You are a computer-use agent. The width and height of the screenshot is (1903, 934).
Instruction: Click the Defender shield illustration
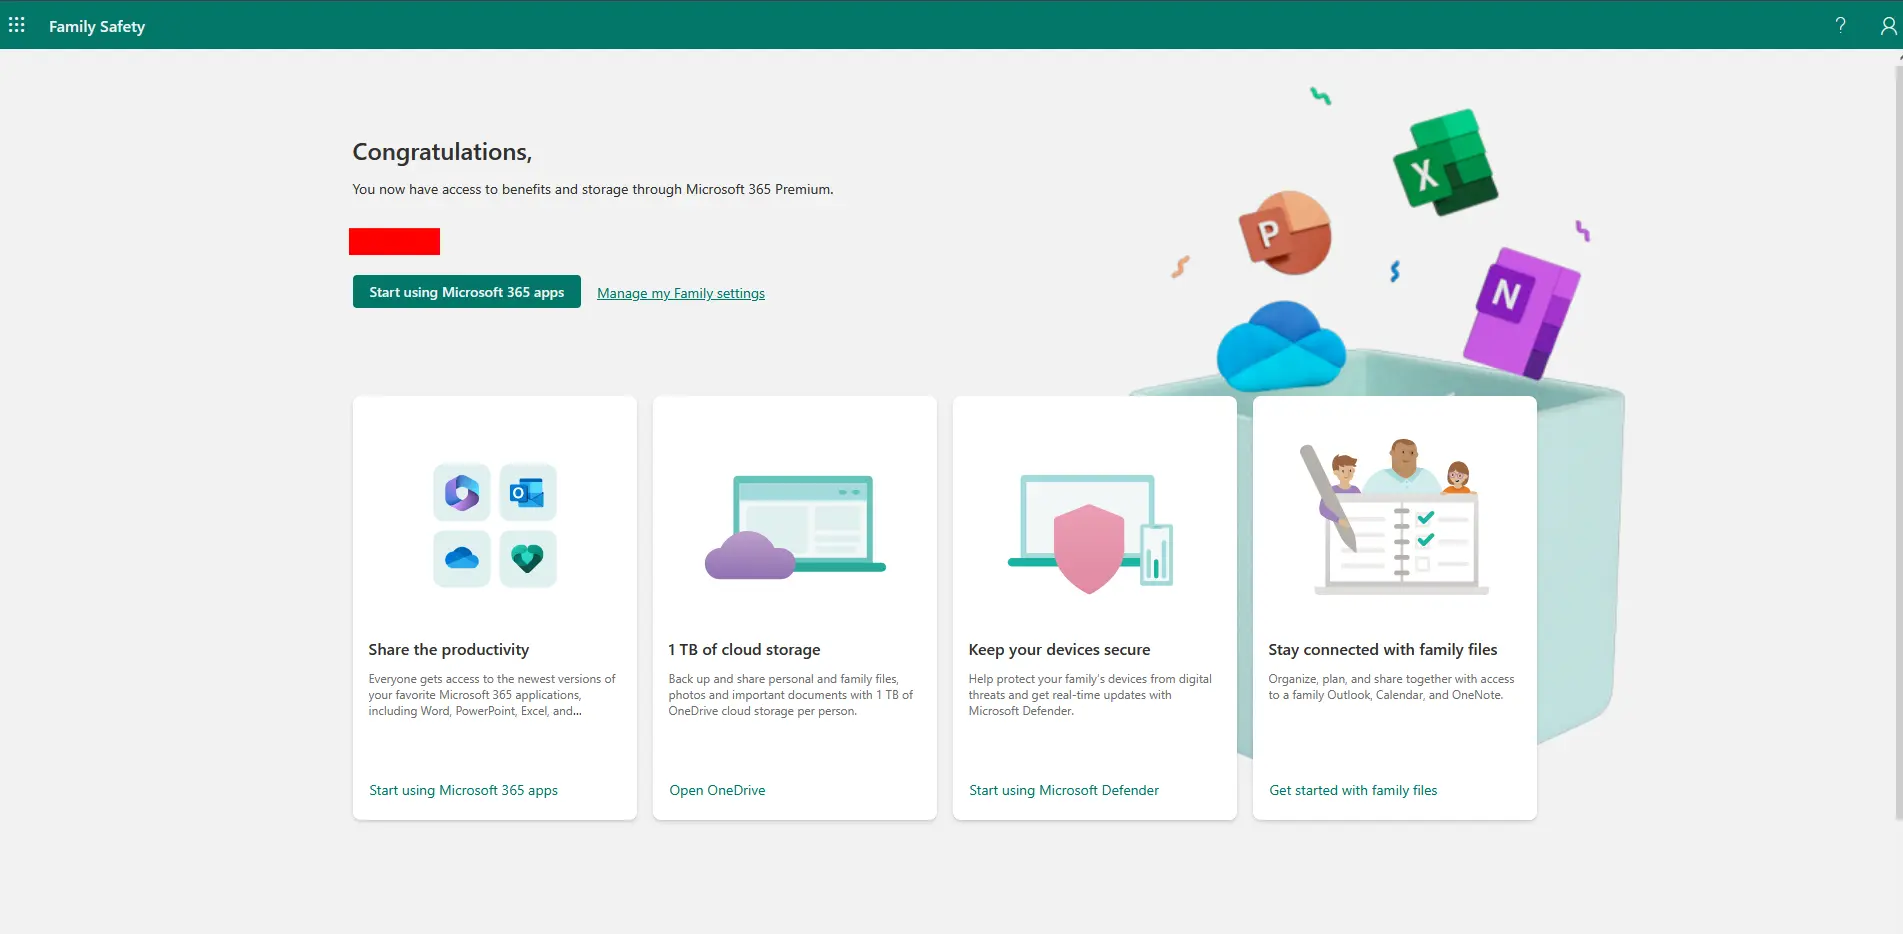[1090, 535]
